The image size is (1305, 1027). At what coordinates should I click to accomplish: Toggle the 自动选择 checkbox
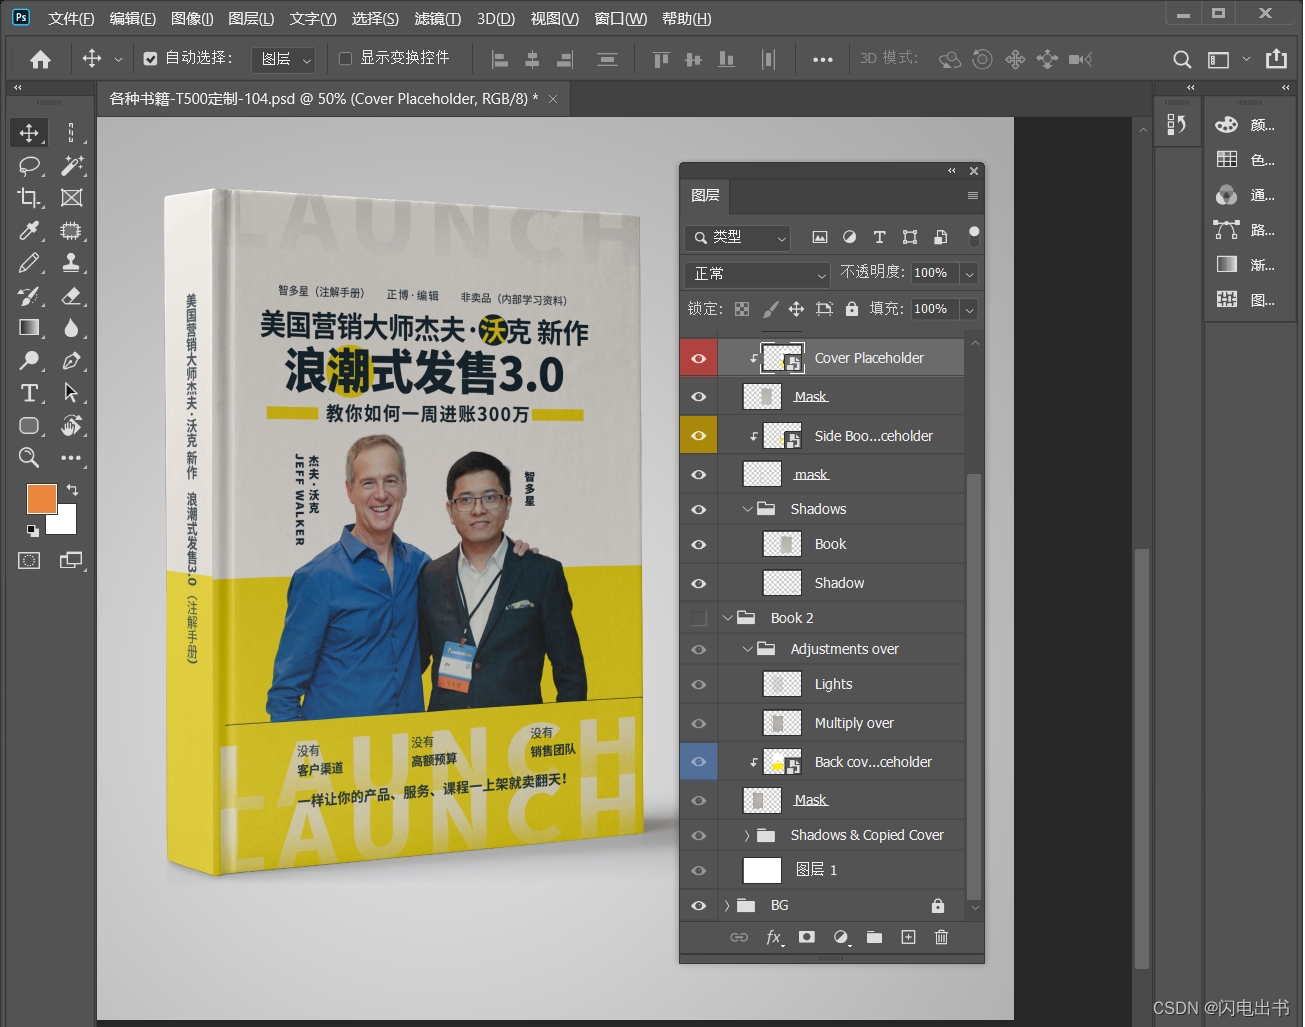(150, 59)
